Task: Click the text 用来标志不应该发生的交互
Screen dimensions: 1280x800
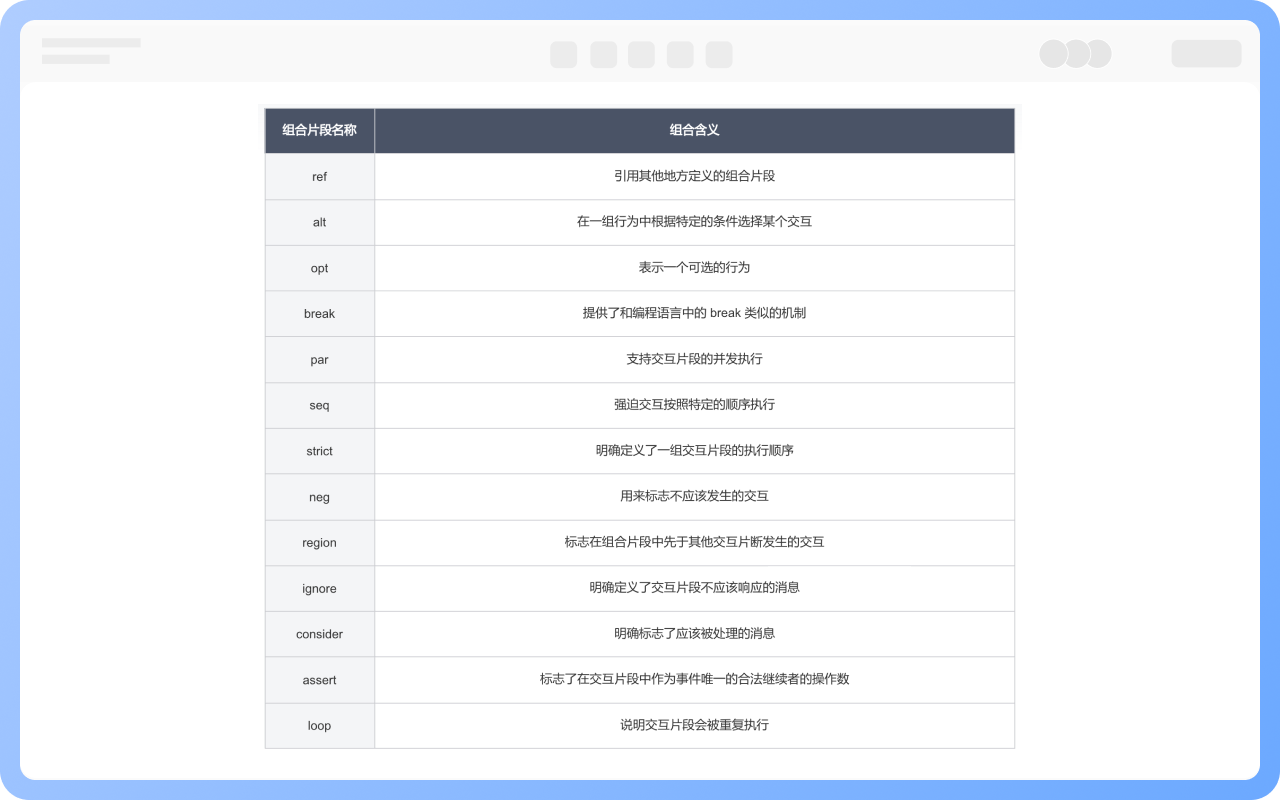Action: tap(694, 497)
